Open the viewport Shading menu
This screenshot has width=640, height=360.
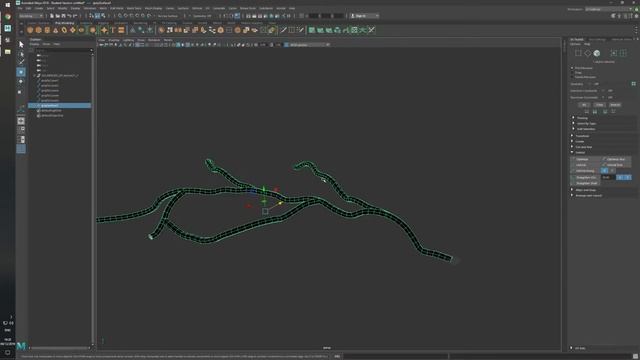114,40
